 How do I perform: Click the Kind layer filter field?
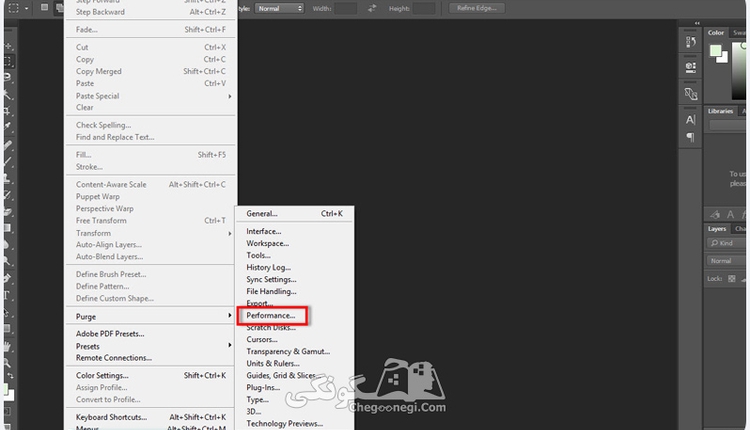coord(727,243)
